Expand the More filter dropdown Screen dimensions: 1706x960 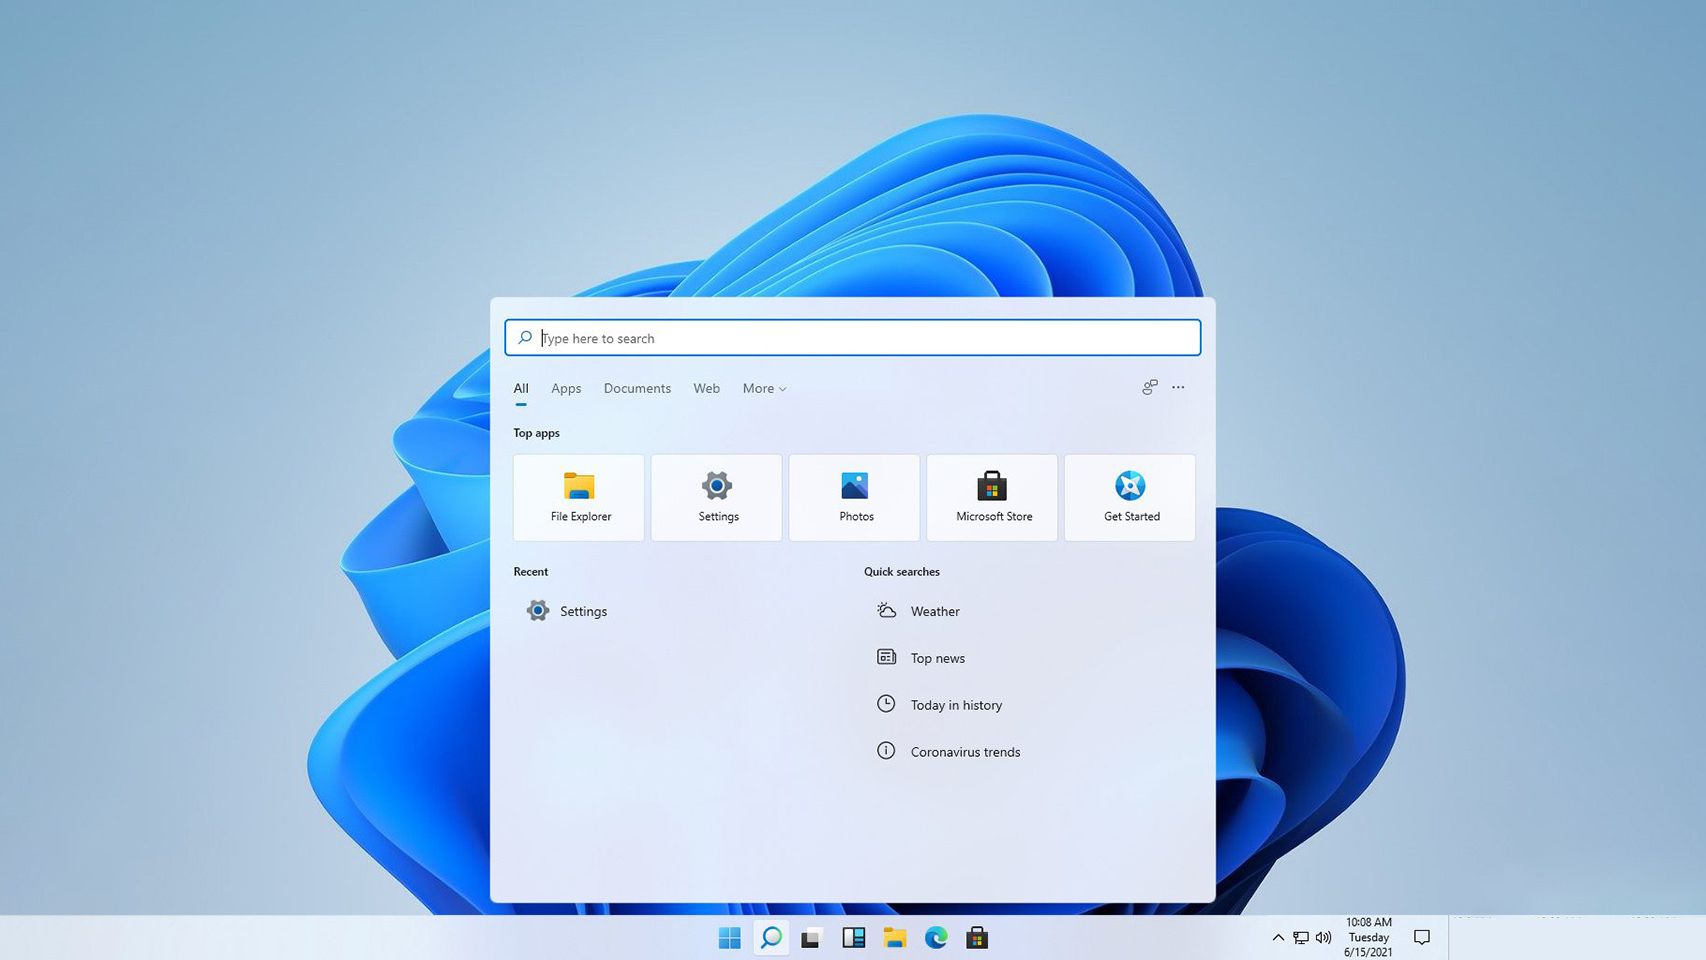763,388
